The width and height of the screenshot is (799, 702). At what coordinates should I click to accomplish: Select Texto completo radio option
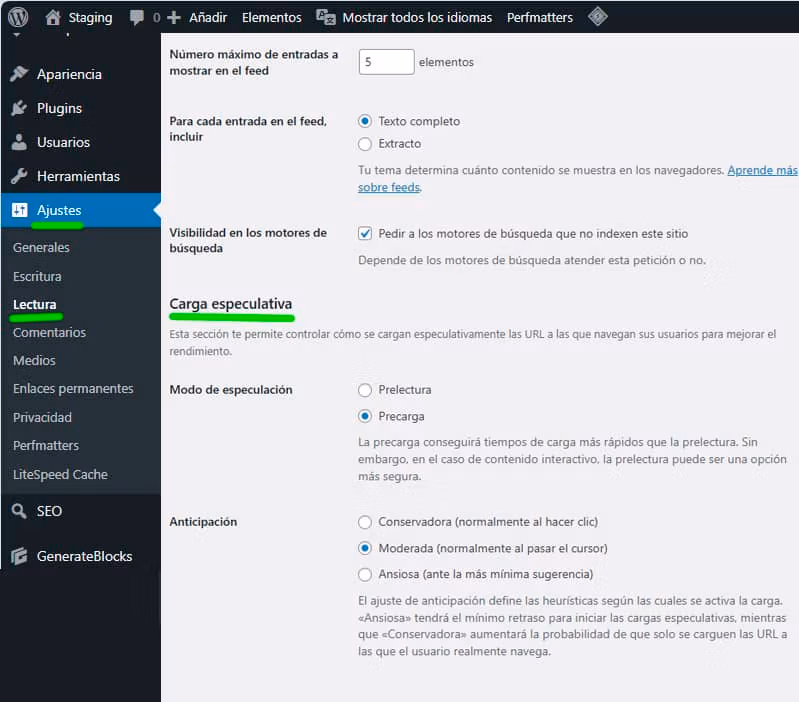[x=365, y=121]
